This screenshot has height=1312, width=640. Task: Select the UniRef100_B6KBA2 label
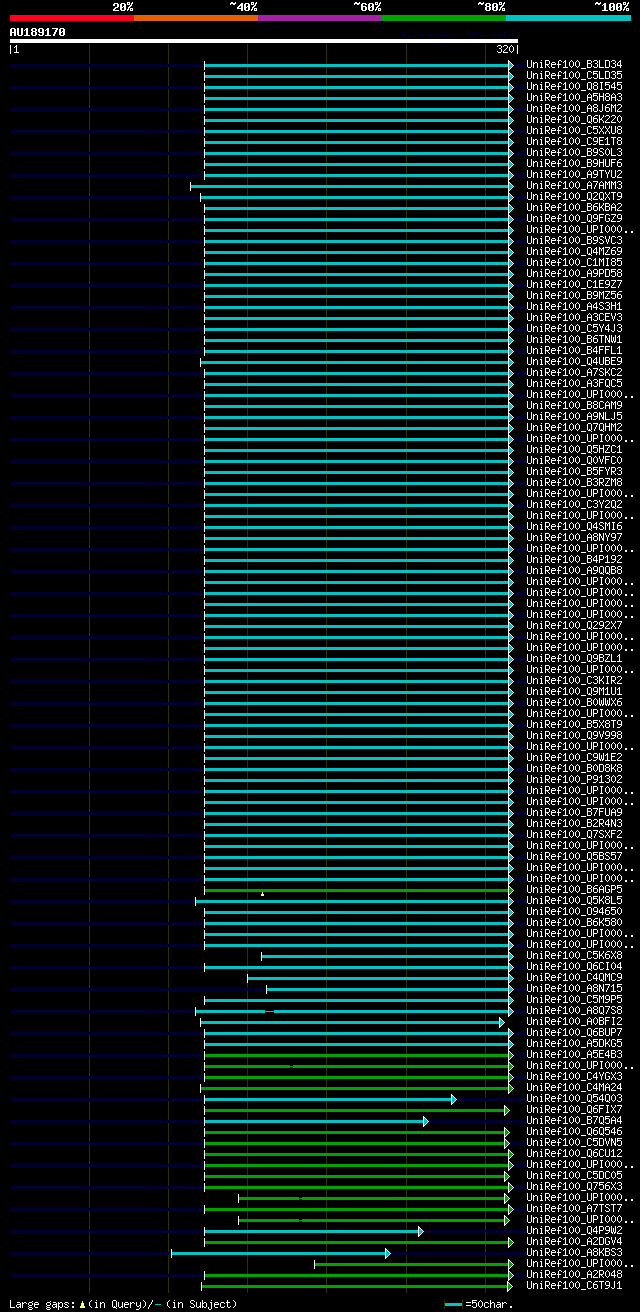point(574,208)
